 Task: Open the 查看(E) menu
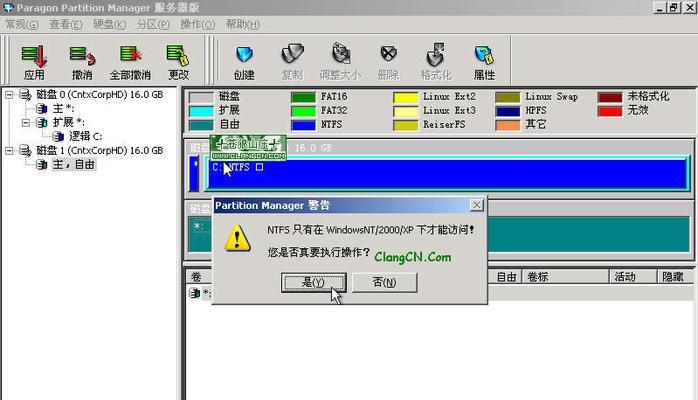[x=66, y=24]
